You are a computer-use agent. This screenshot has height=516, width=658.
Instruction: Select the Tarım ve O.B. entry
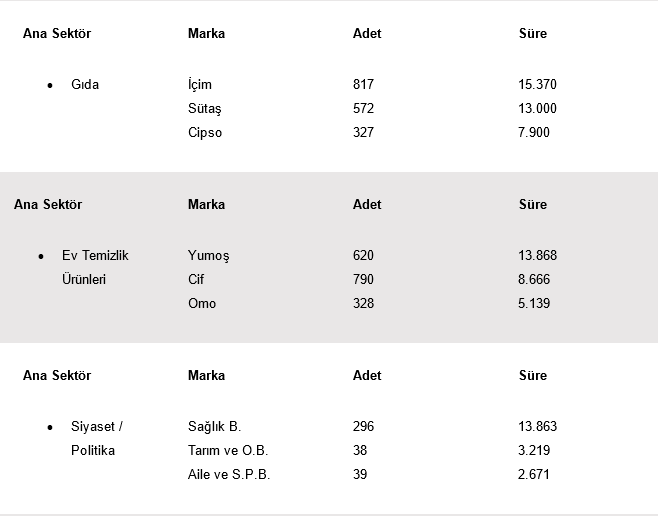228,451
